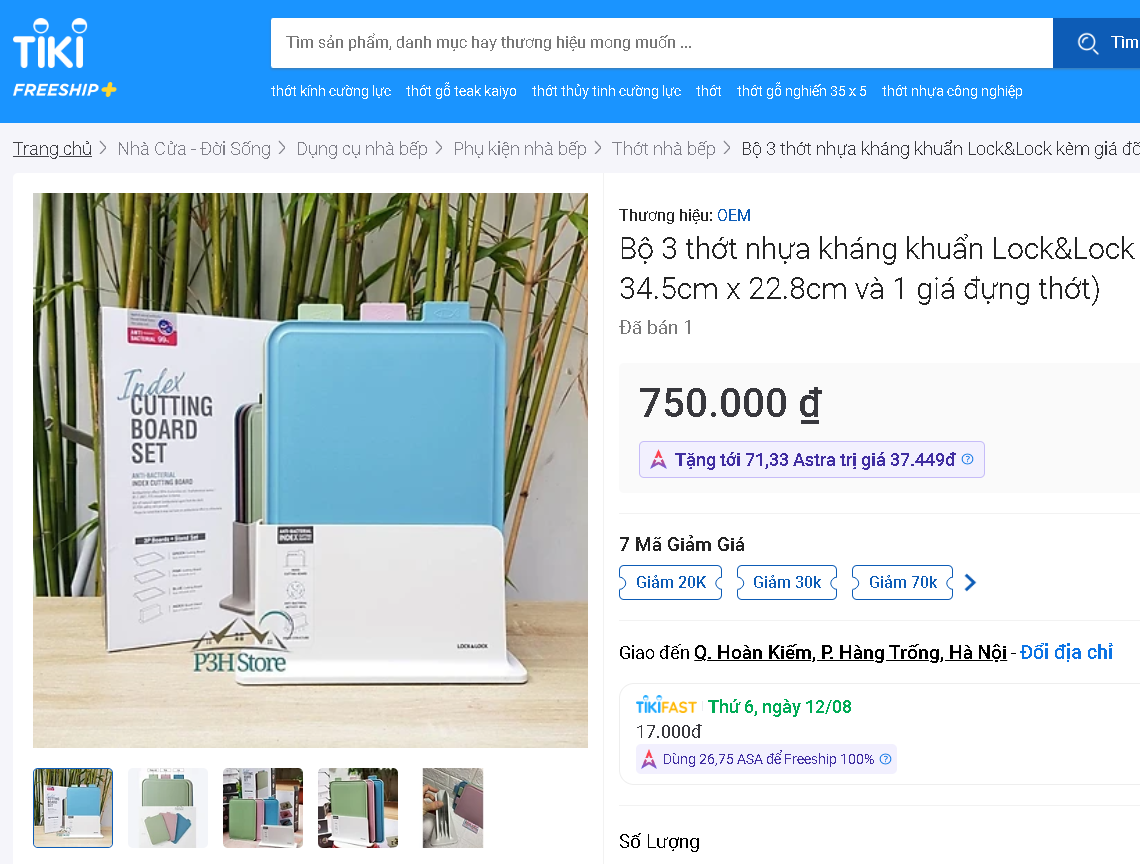Click the TikiFAST delivery logo
This screenshot has width=1140, height=864.
coord(666,706)
